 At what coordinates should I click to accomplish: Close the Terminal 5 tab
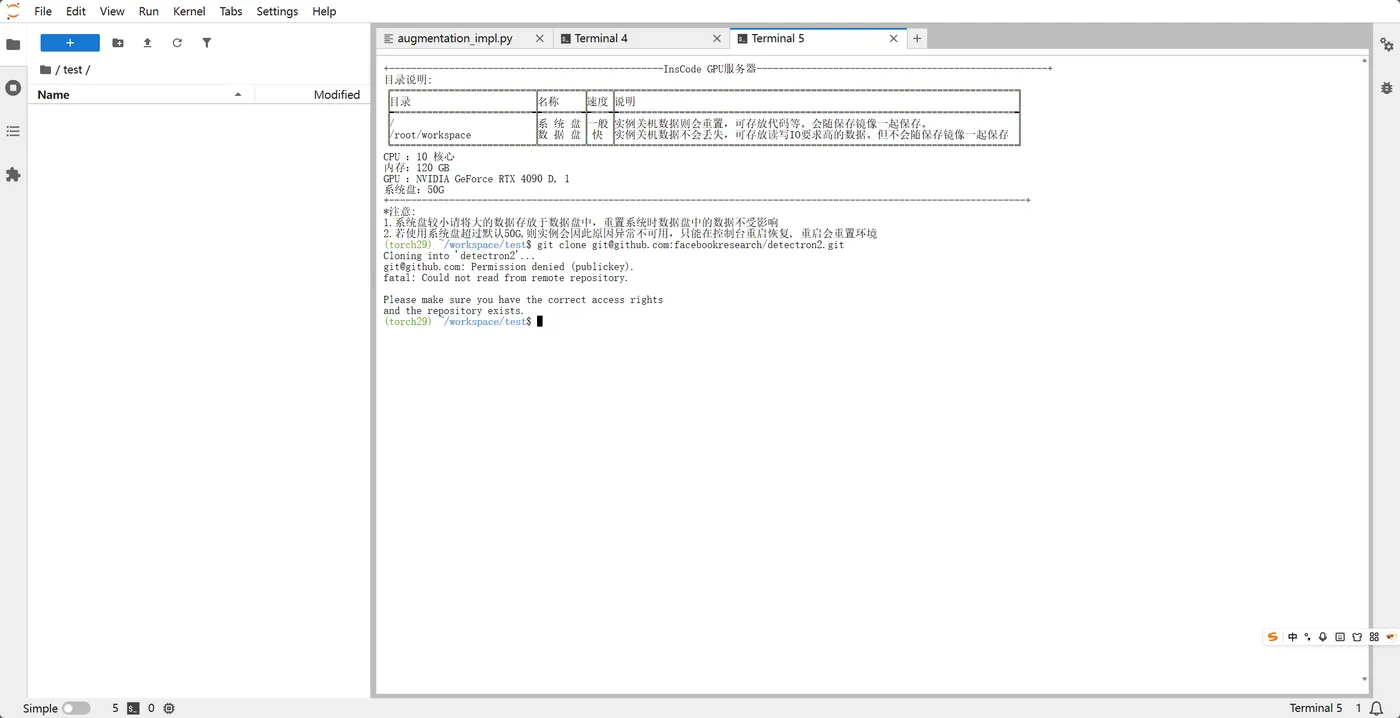point(894,38)
